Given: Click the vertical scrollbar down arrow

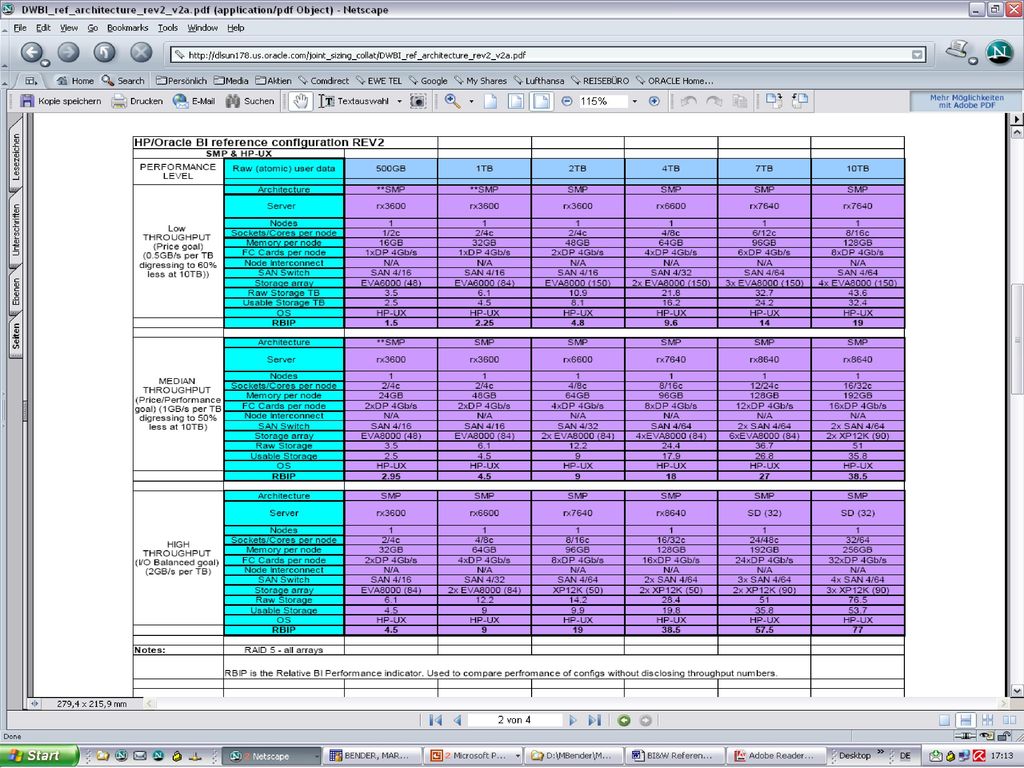Looking at the screenshot, I should tap(1016, 690).
